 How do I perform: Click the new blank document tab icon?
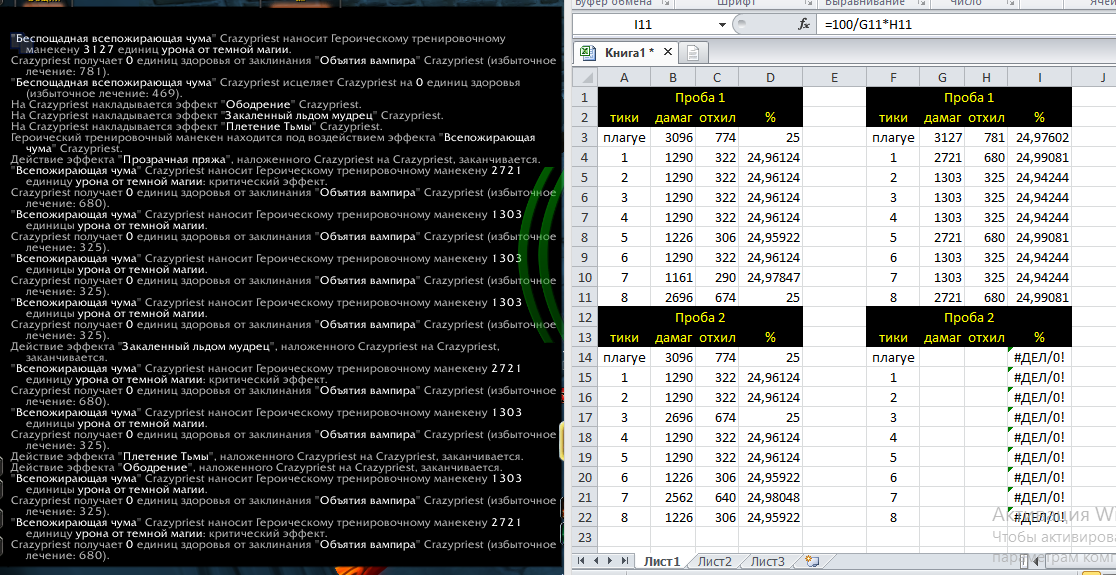pos(693,53)
